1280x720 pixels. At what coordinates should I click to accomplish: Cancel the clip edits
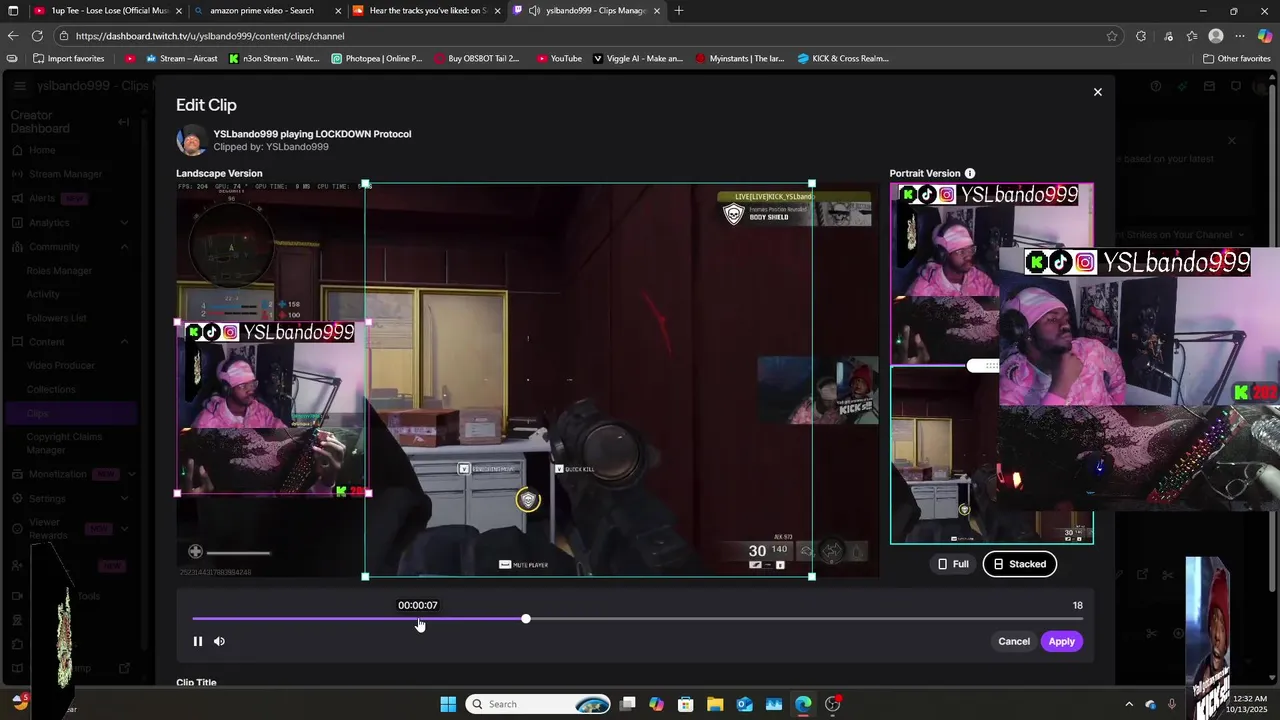1013,641
